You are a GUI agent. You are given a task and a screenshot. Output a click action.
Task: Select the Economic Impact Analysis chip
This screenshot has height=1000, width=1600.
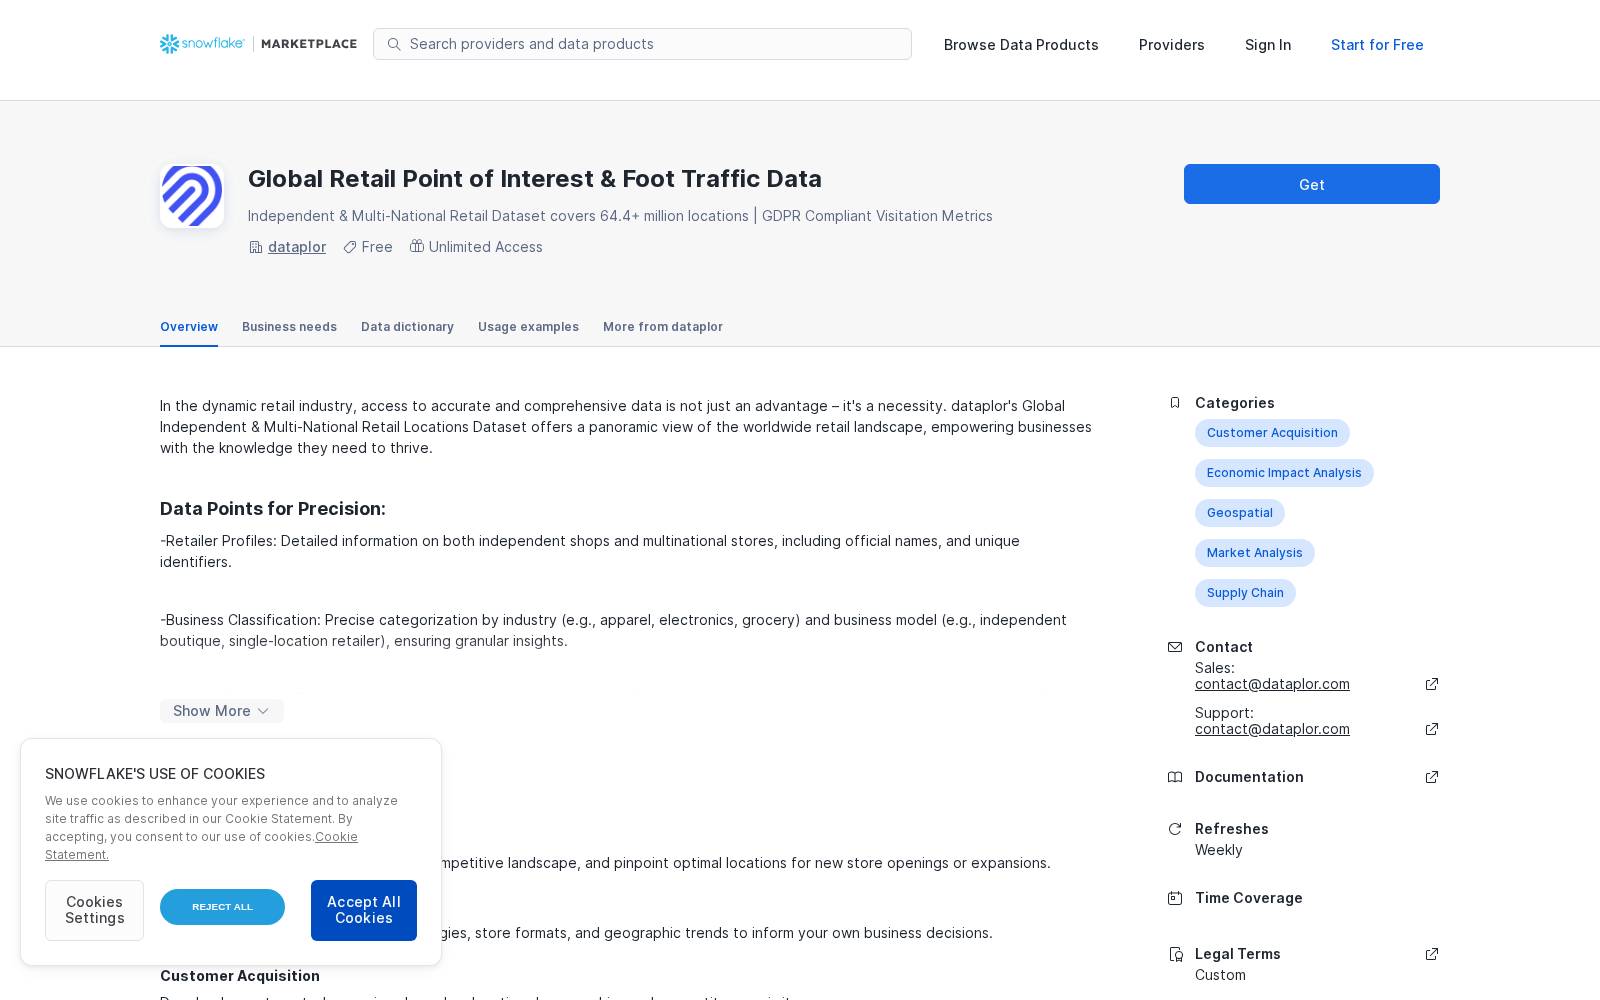[x=1284, y=473]
